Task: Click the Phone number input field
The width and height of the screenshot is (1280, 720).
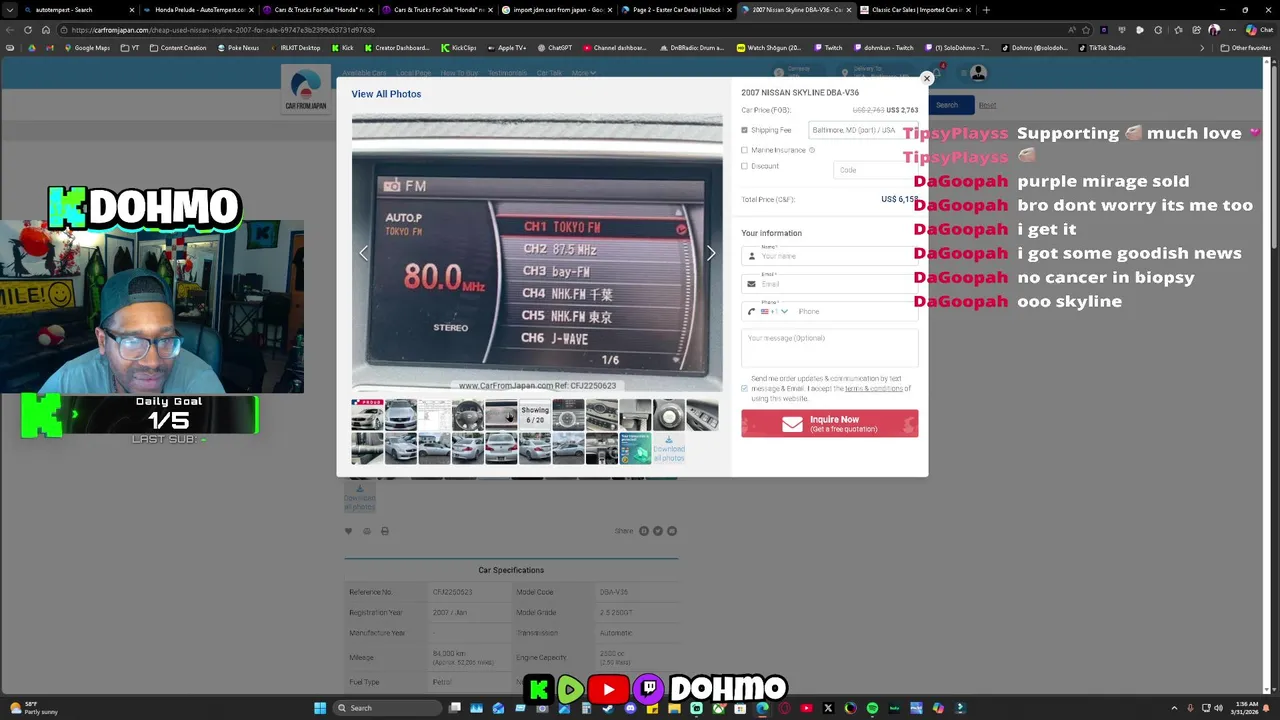Action: (x=856, y=311)
